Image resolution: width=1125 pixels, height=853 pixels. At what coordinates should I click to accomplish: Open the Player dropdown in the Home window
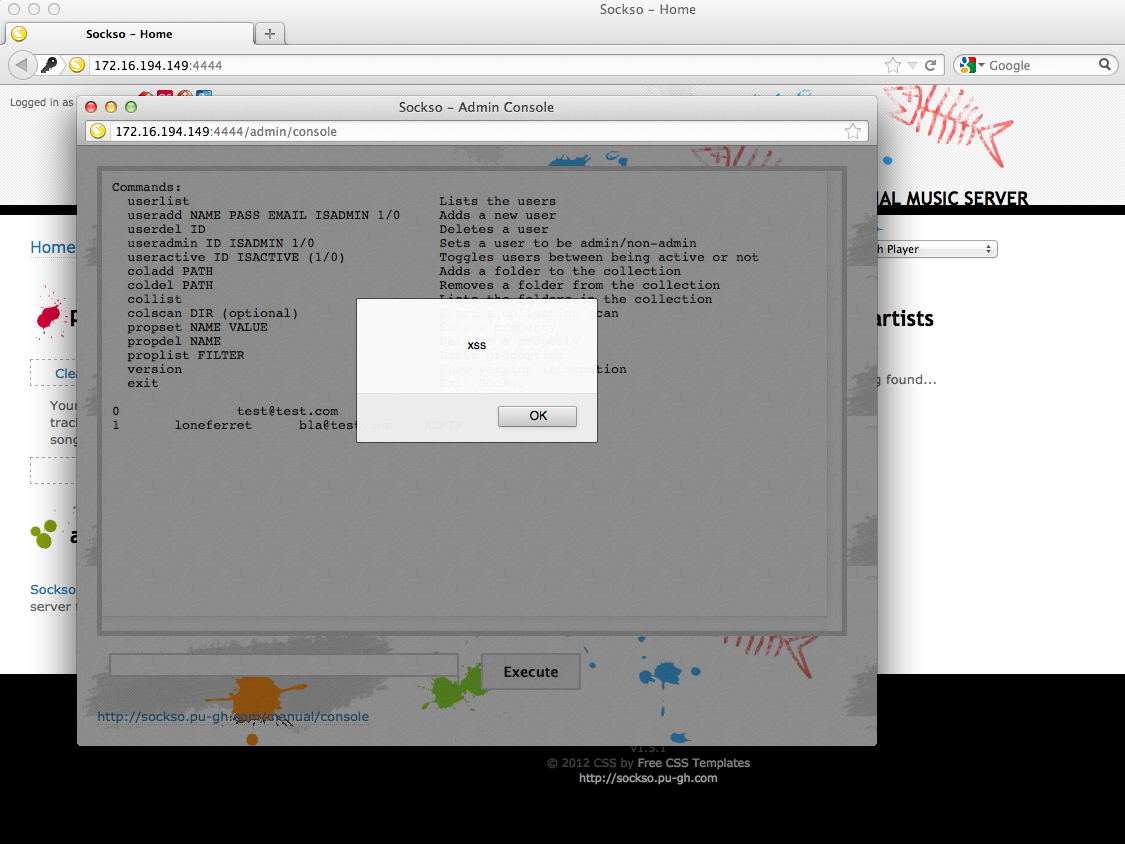(936, 249)
